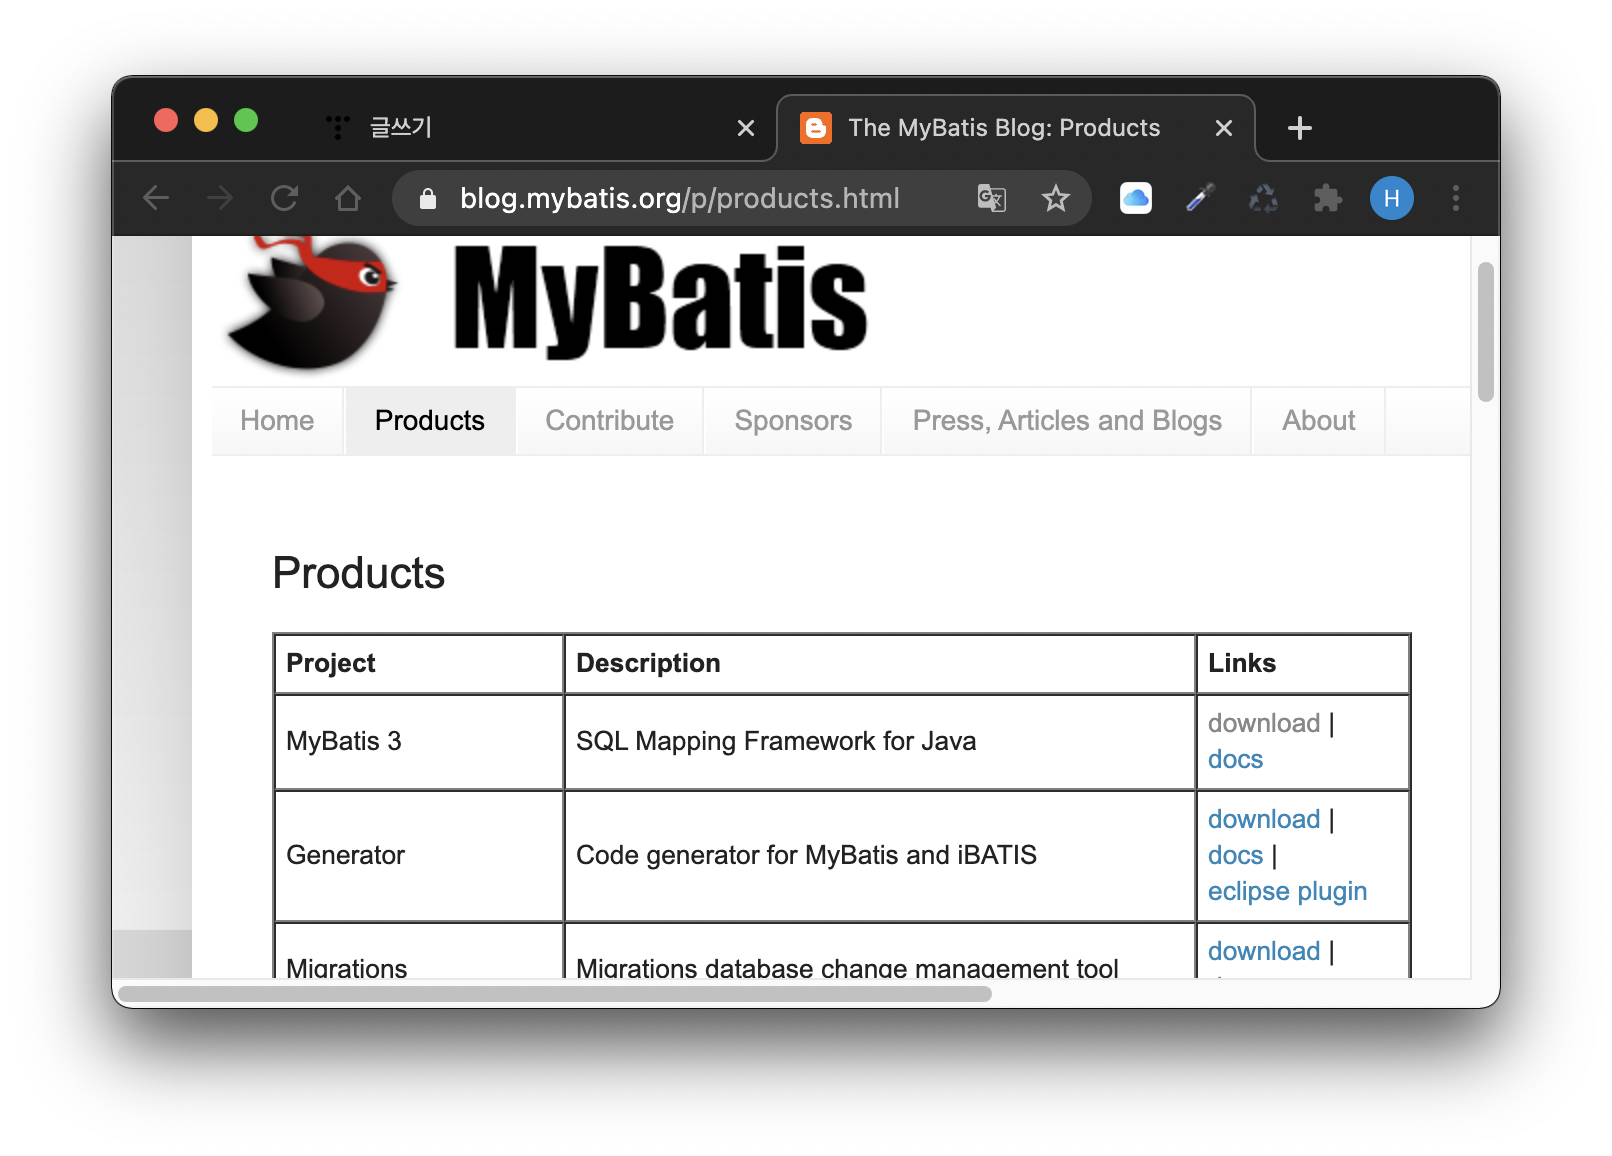Go to the Sponsors page
The image size is (1612, 1156).
(794, 421)
